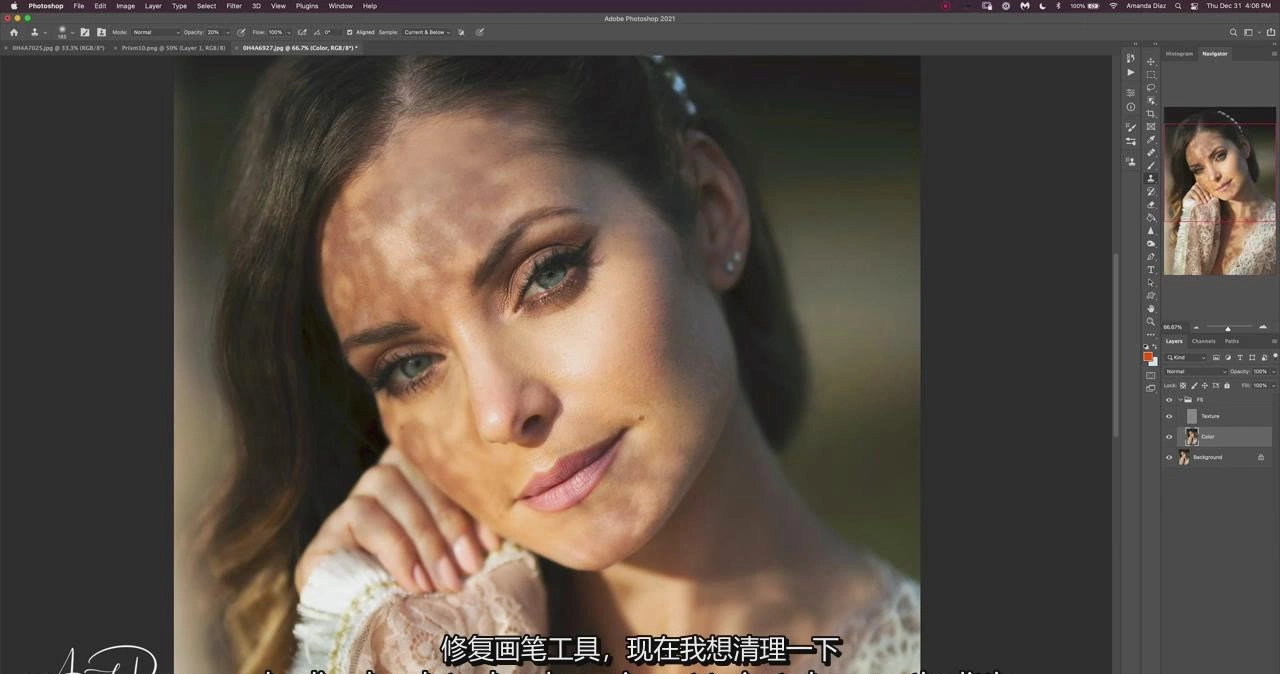Select the Zoom tool
The height and width of the screenshot is (674, 1280).
point(1151,321)
